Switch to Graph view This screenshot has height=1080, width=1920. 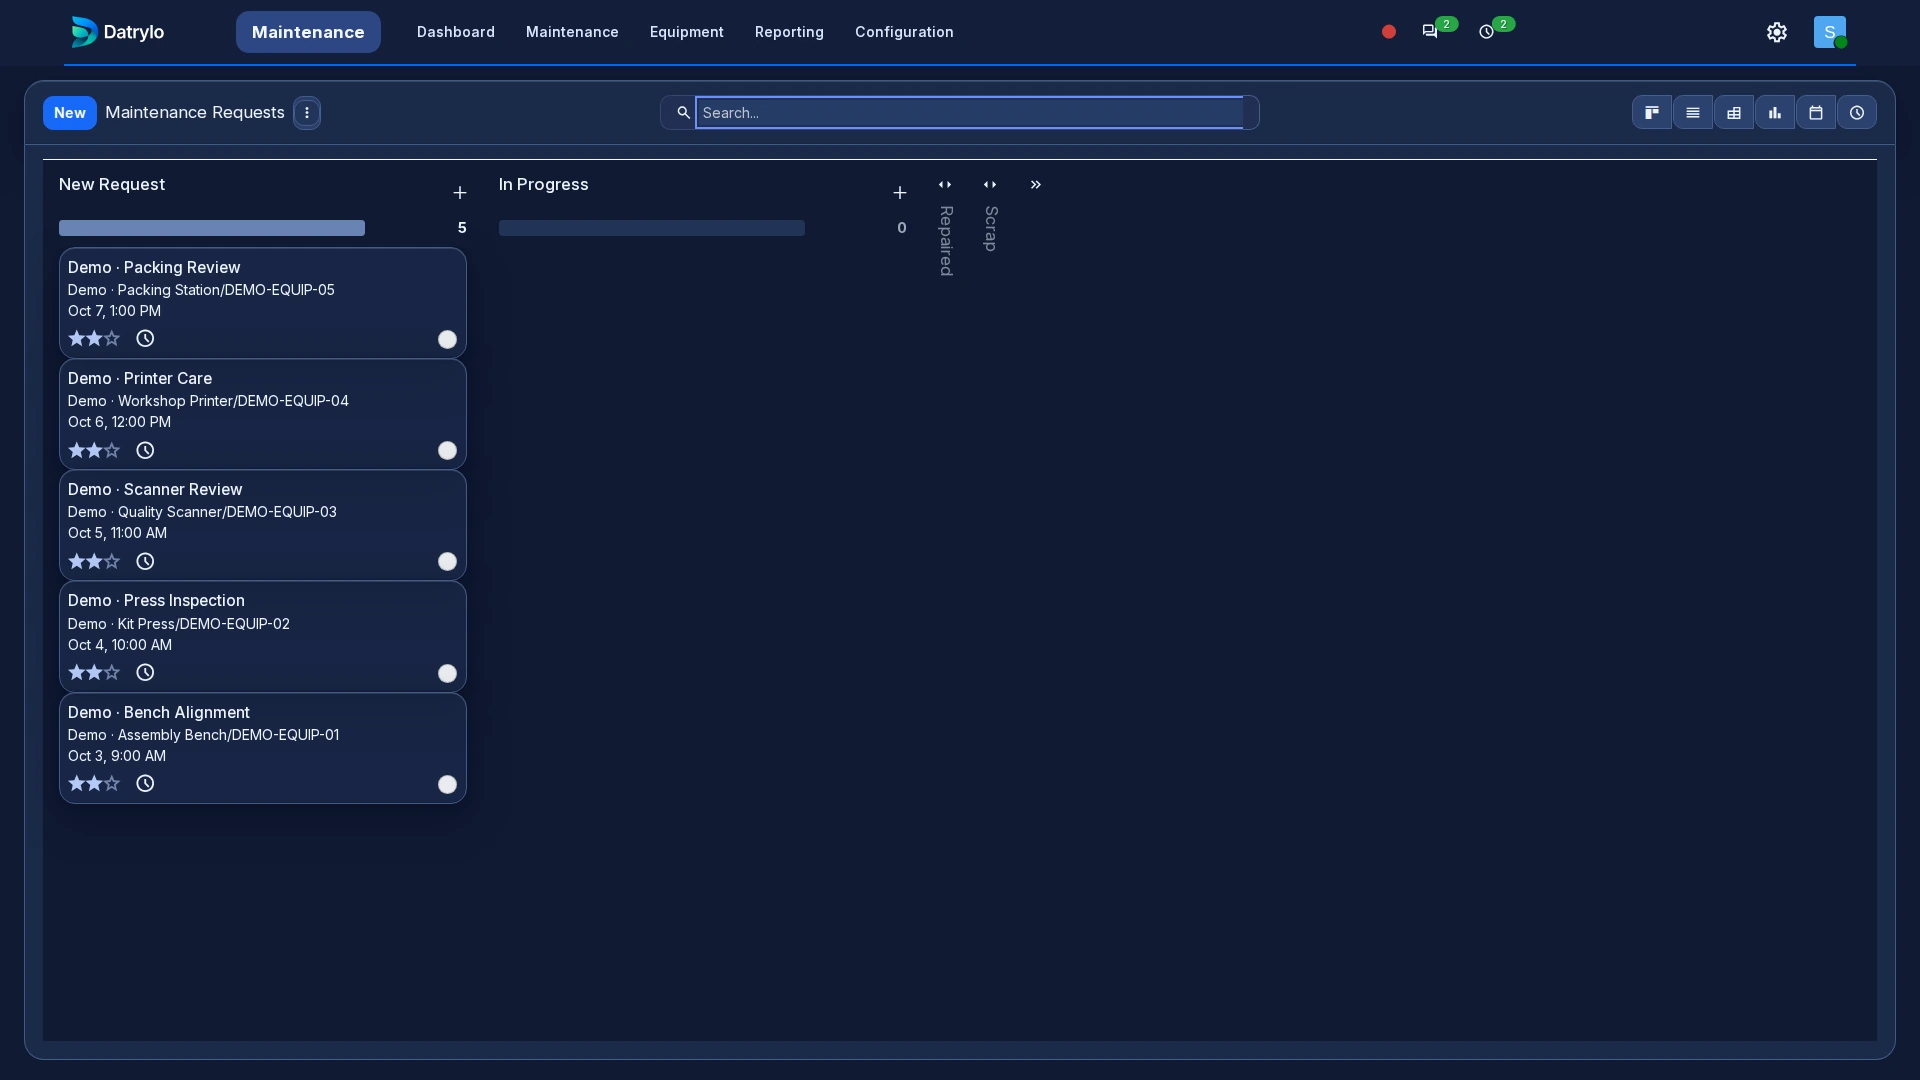(x=1775, y=113)
